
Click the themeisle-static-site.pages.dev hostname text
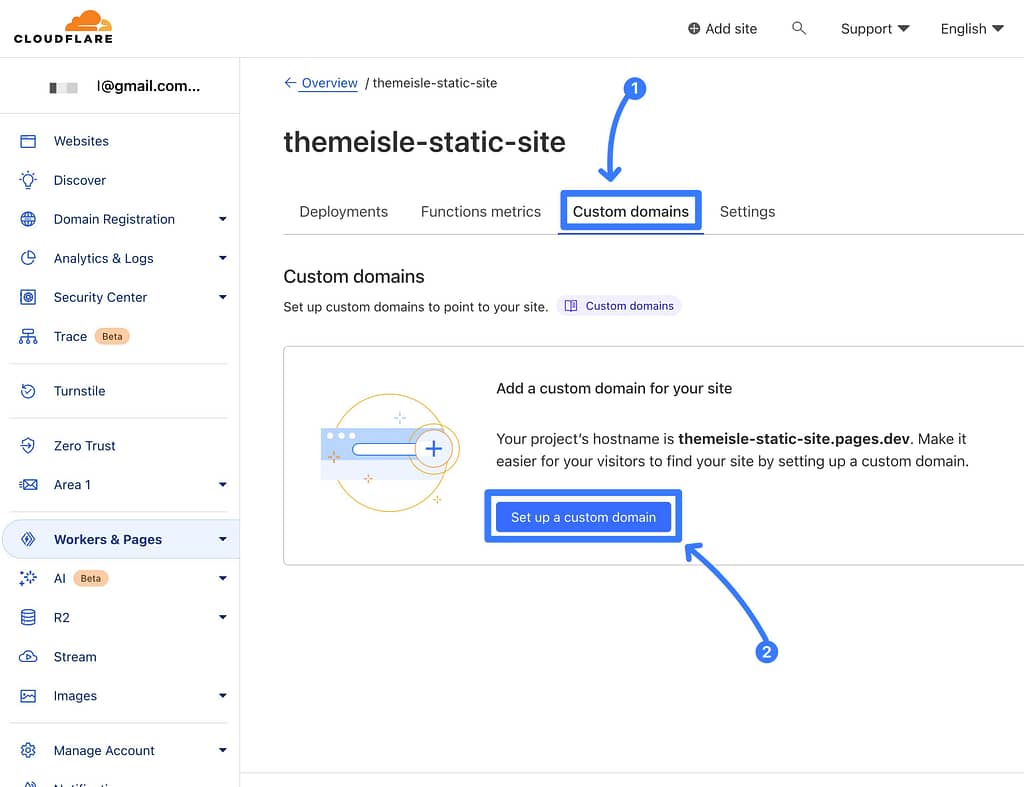coord(793,439)
